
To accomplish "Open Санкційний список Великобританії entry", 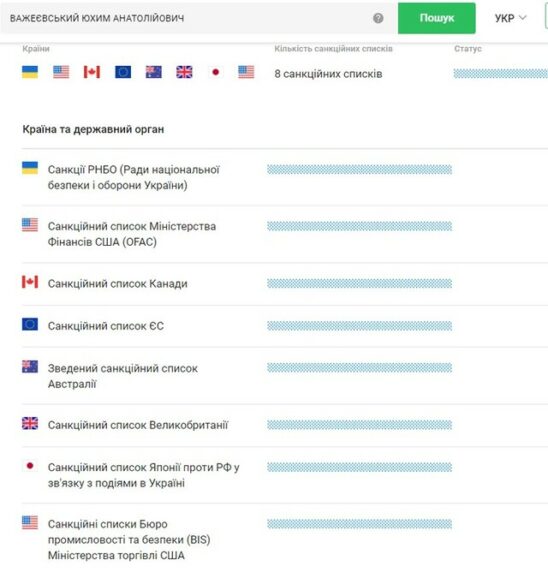I will click(x=138, y=425).
